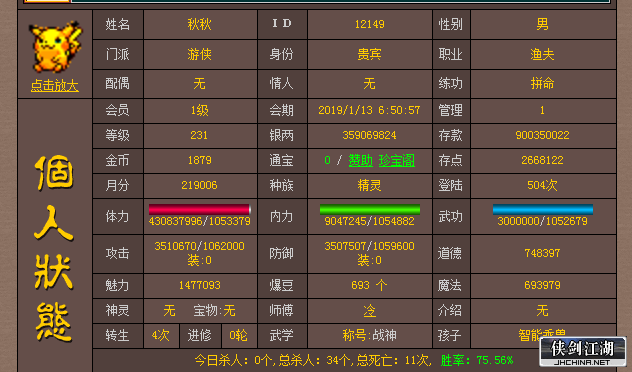Select the name value 秋秋

click(x=200, y=24)
